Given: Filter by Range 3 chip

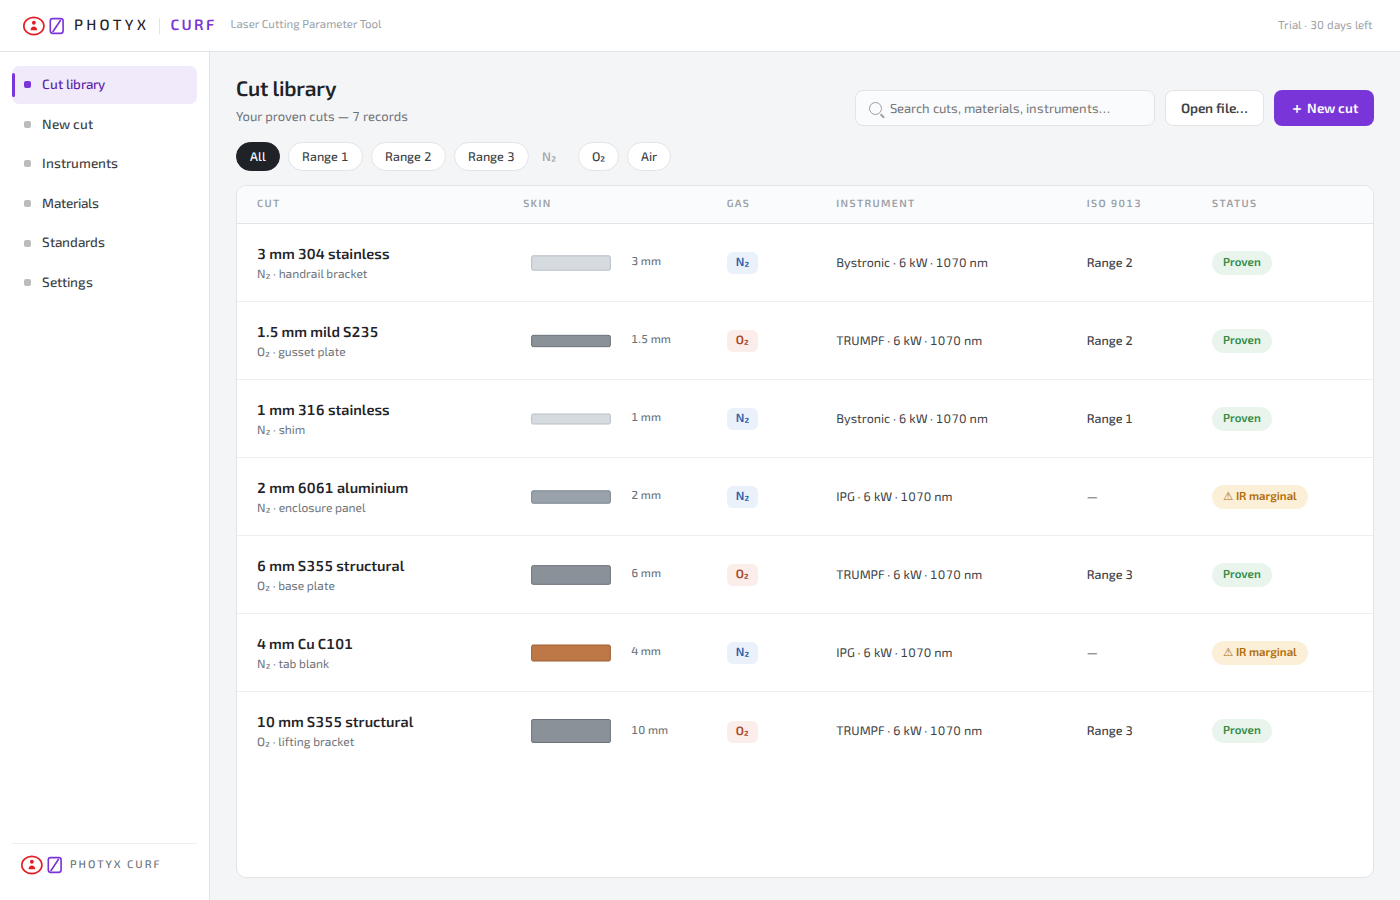Looking at the screenshot, I should tap(491, 157).
